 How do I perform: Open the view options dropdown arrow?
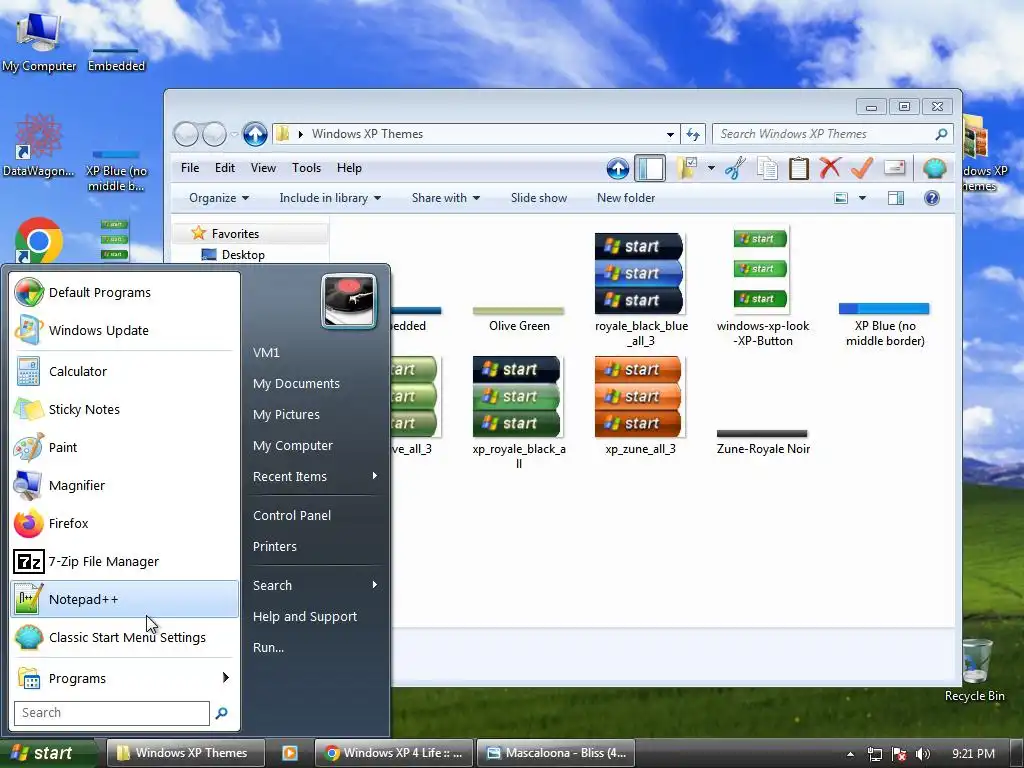tap(862, 198)
